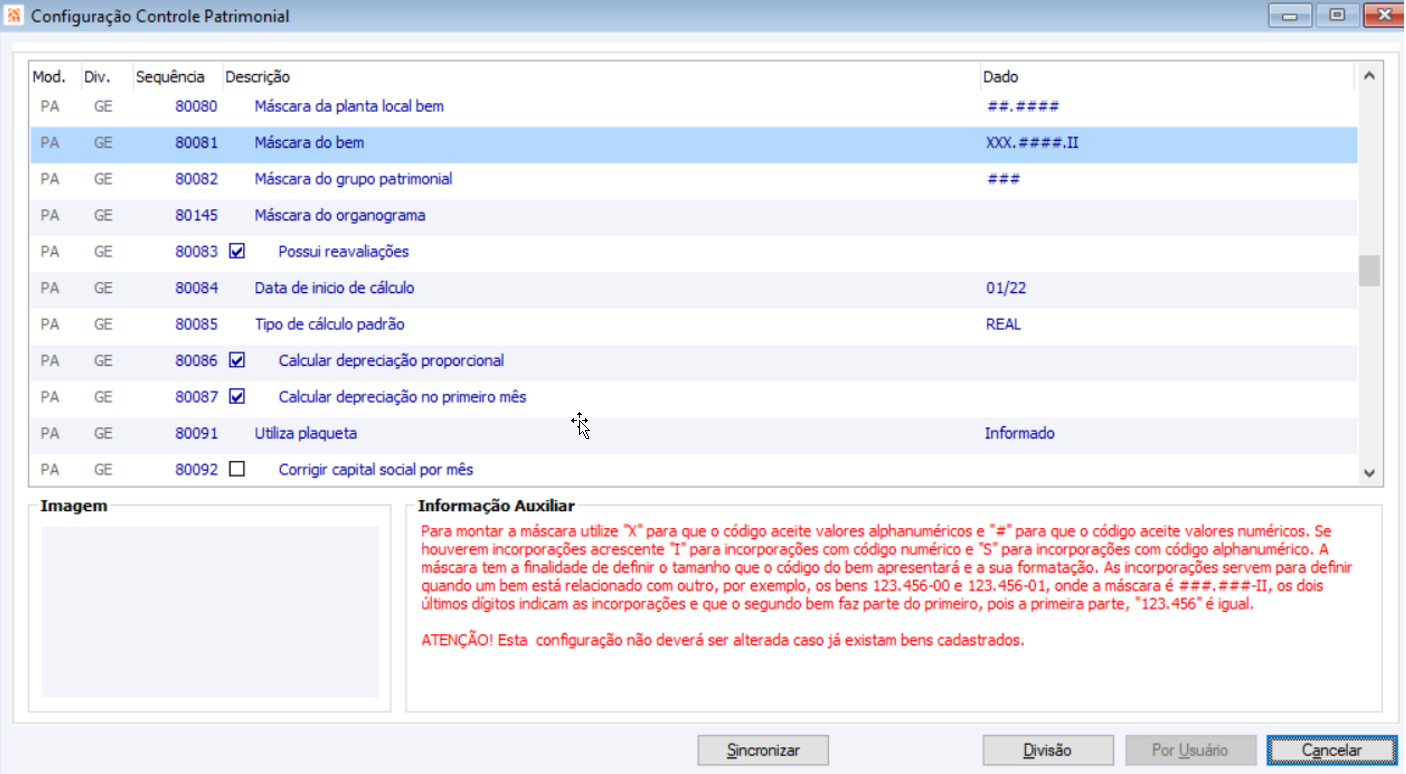The height and width of the screenshot is (774, 1406).
Task: Minimize the Configuração Controle Patrimonial window
Action: [x=1290, y=16]
